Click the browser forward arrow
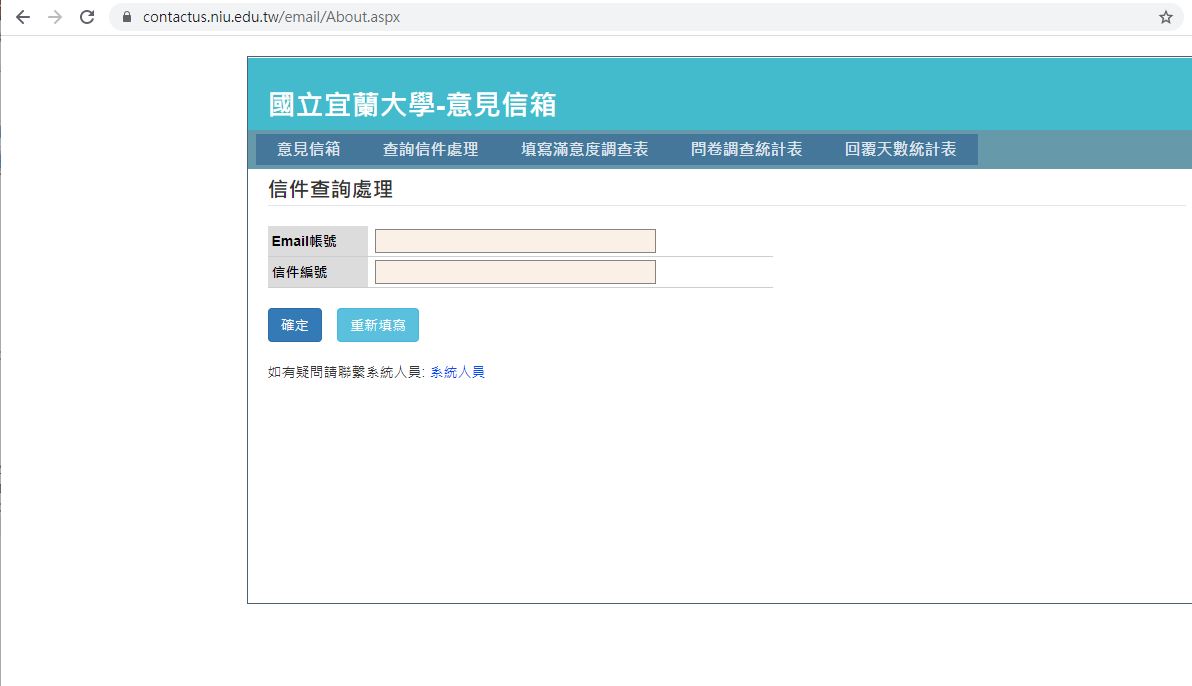 (x=55, y=17)
